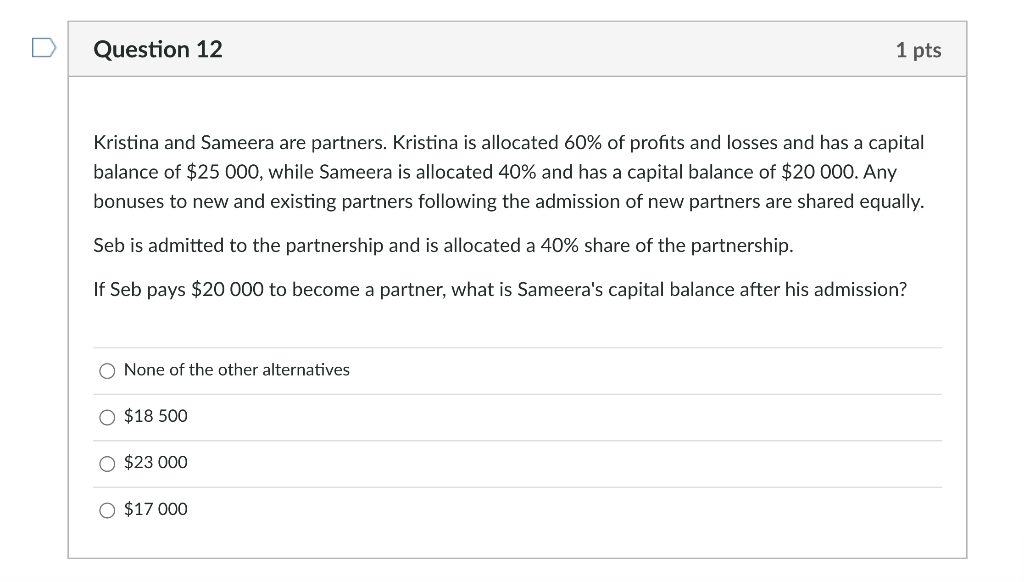Click the "$18 500" answer label text
Screen dimensions: 1024x582
click(x=155, y=416)
